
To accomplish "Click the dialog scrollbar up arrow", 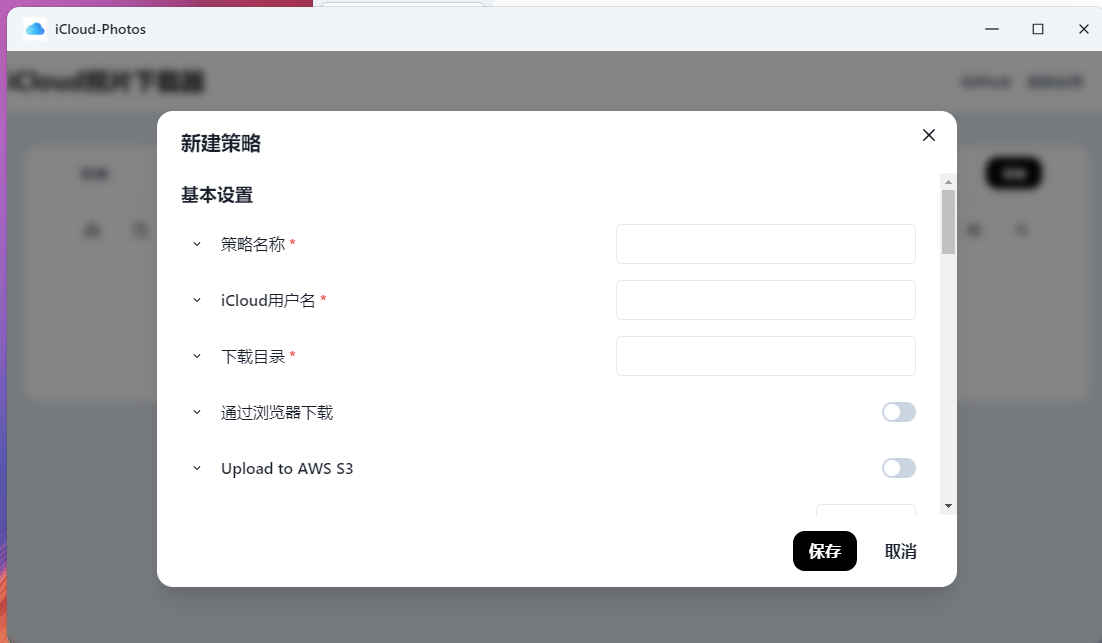I will tap(948, 182).
